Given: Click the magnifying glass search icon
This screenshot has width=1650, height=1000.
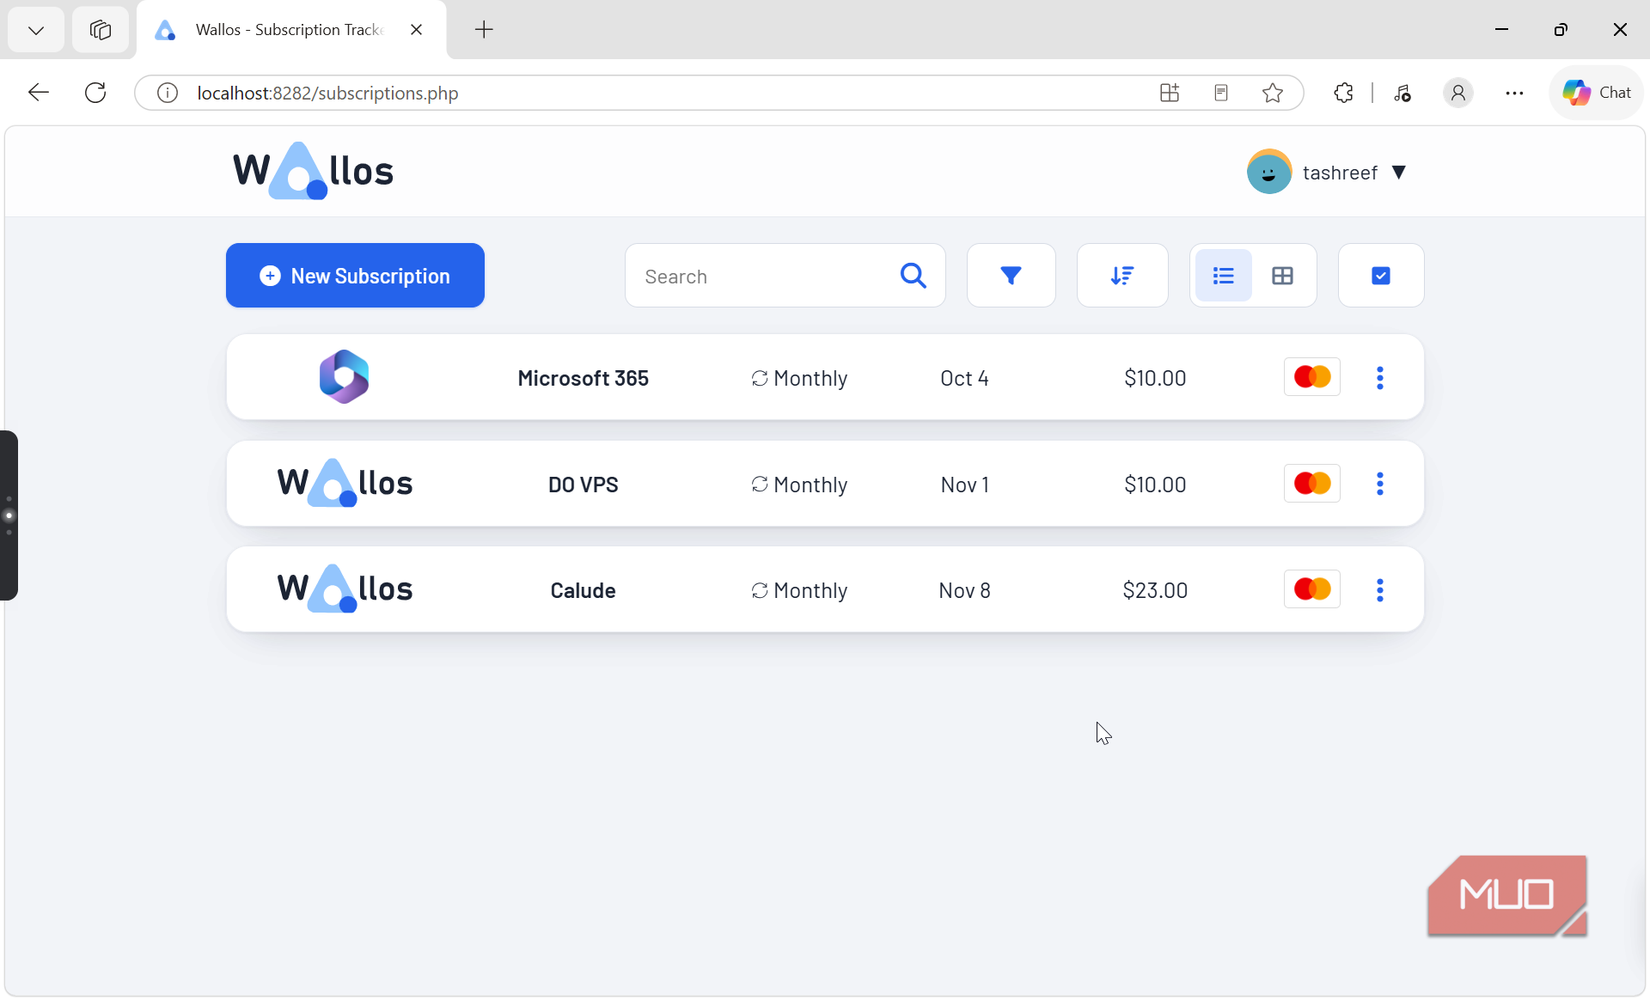Looking at the screenshot, I should (913, 275).
